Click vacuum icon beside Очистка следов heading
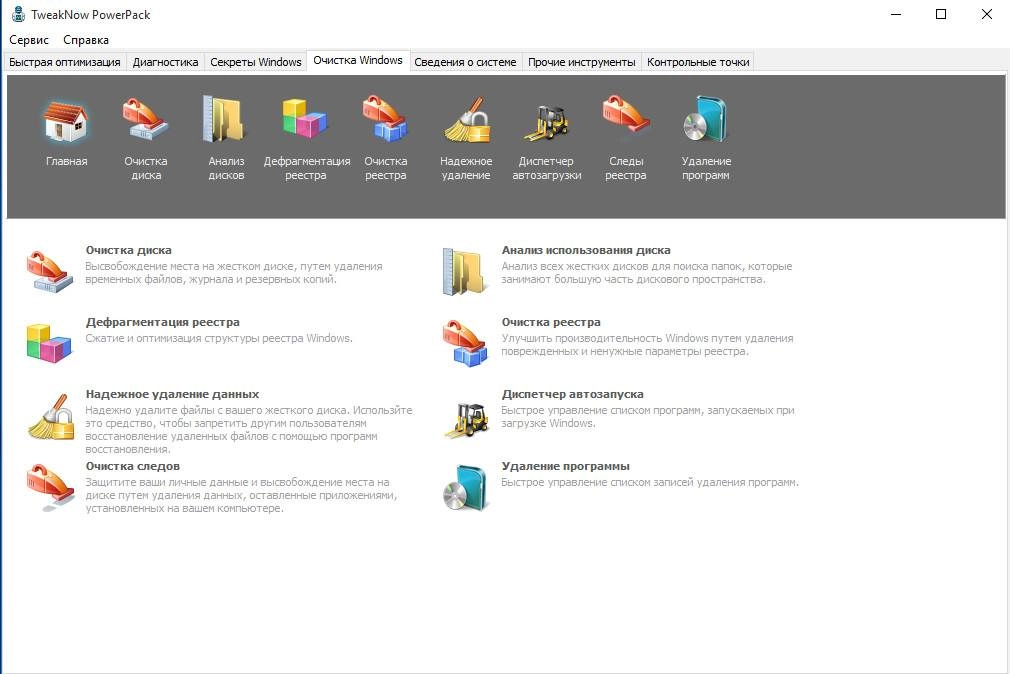1010x674 pixels. tap(50, 488)
